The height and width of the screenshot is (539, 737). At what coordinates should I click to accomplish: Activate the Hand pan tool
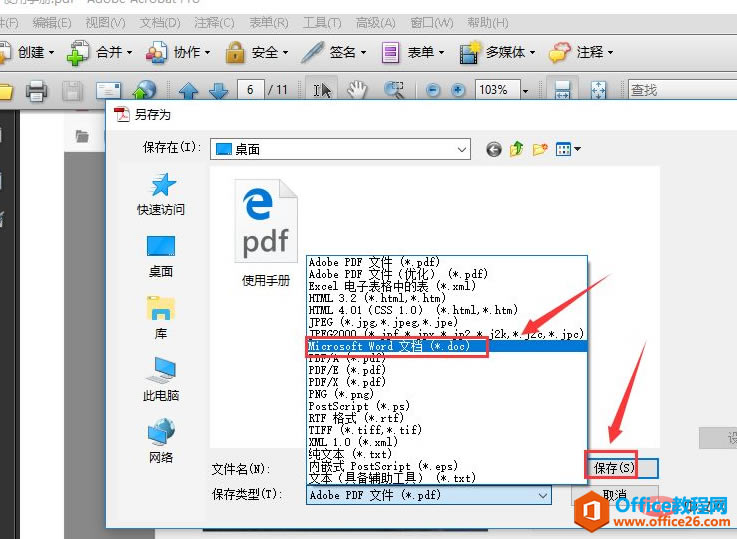[x=357, y=90]
